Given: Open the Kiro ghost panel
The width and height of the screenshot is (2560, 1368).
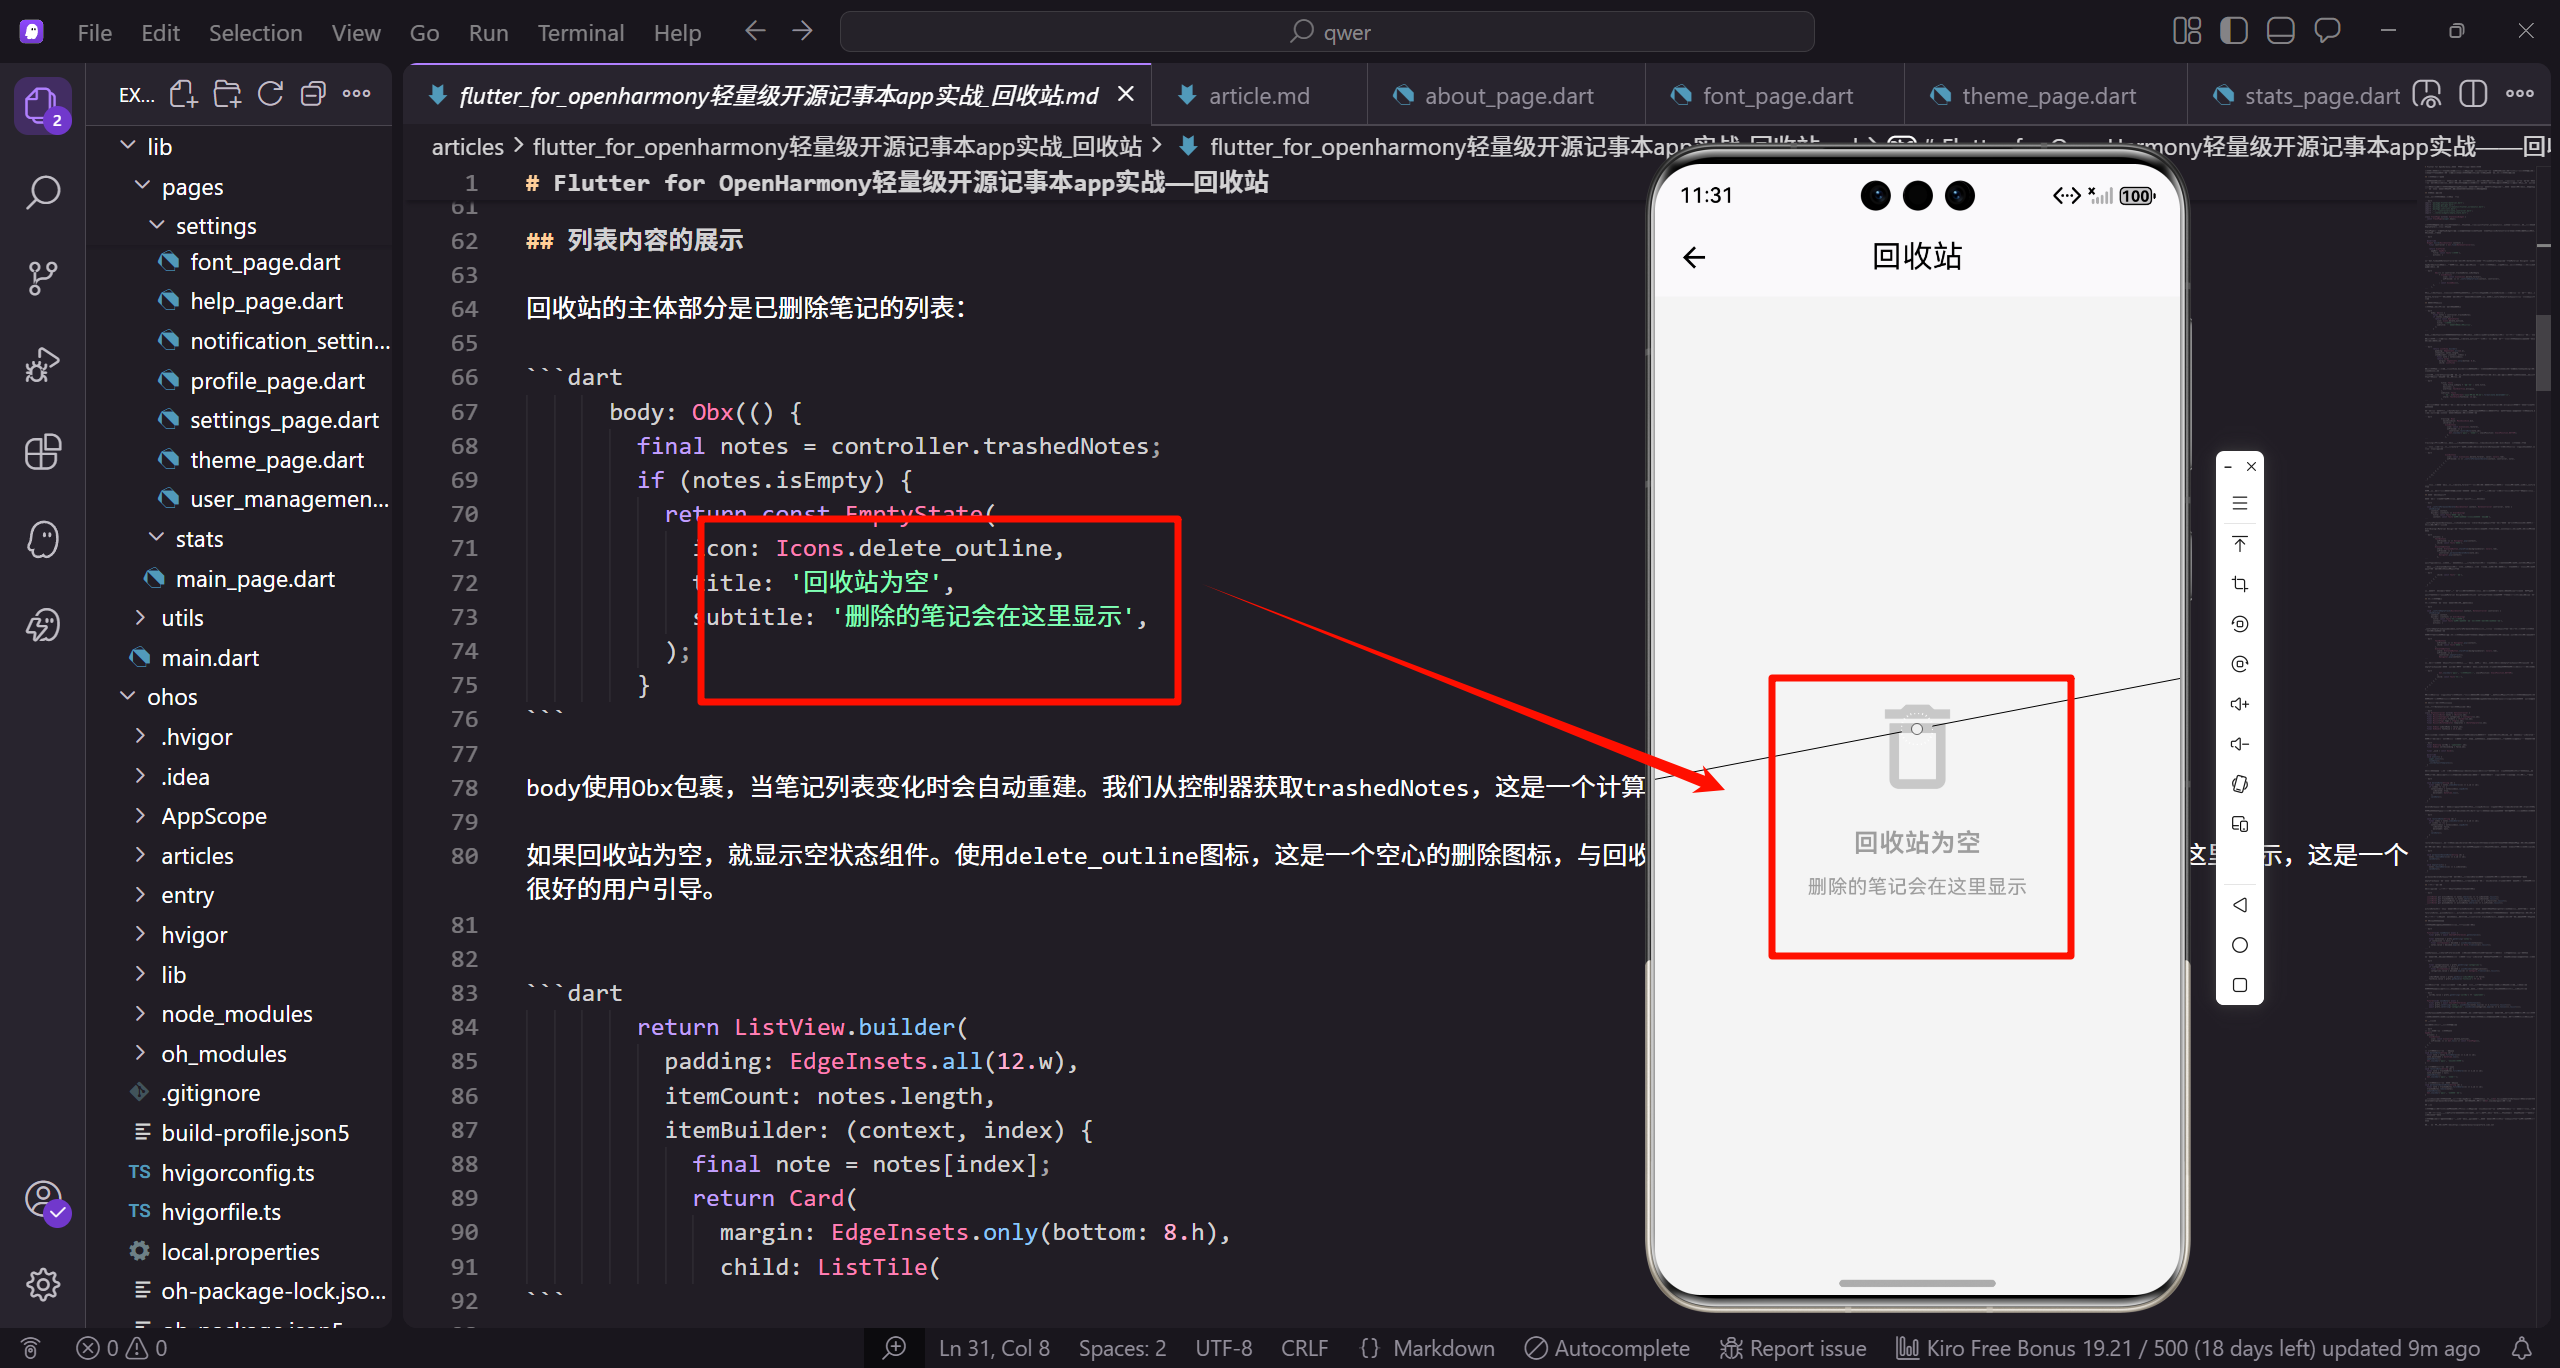Looking at the screenshot, I should coord(42,539).
